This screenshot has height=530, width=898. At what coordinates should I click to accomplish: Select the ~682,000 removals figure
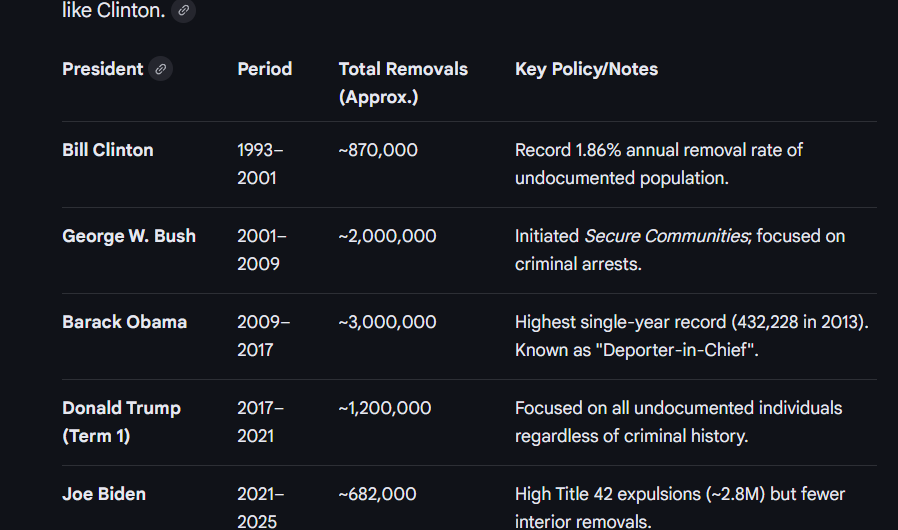(378, 494)
